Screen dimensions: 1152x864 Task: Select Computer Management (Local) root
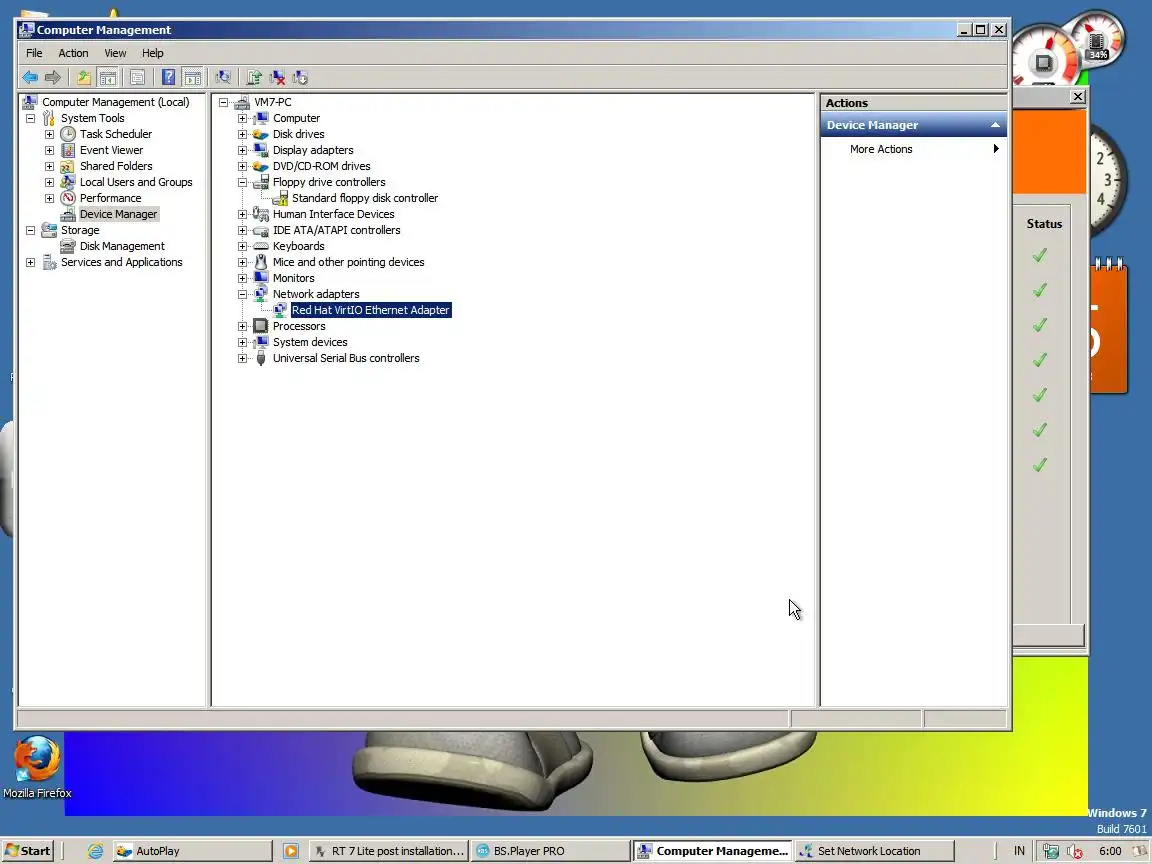(115, 102)
